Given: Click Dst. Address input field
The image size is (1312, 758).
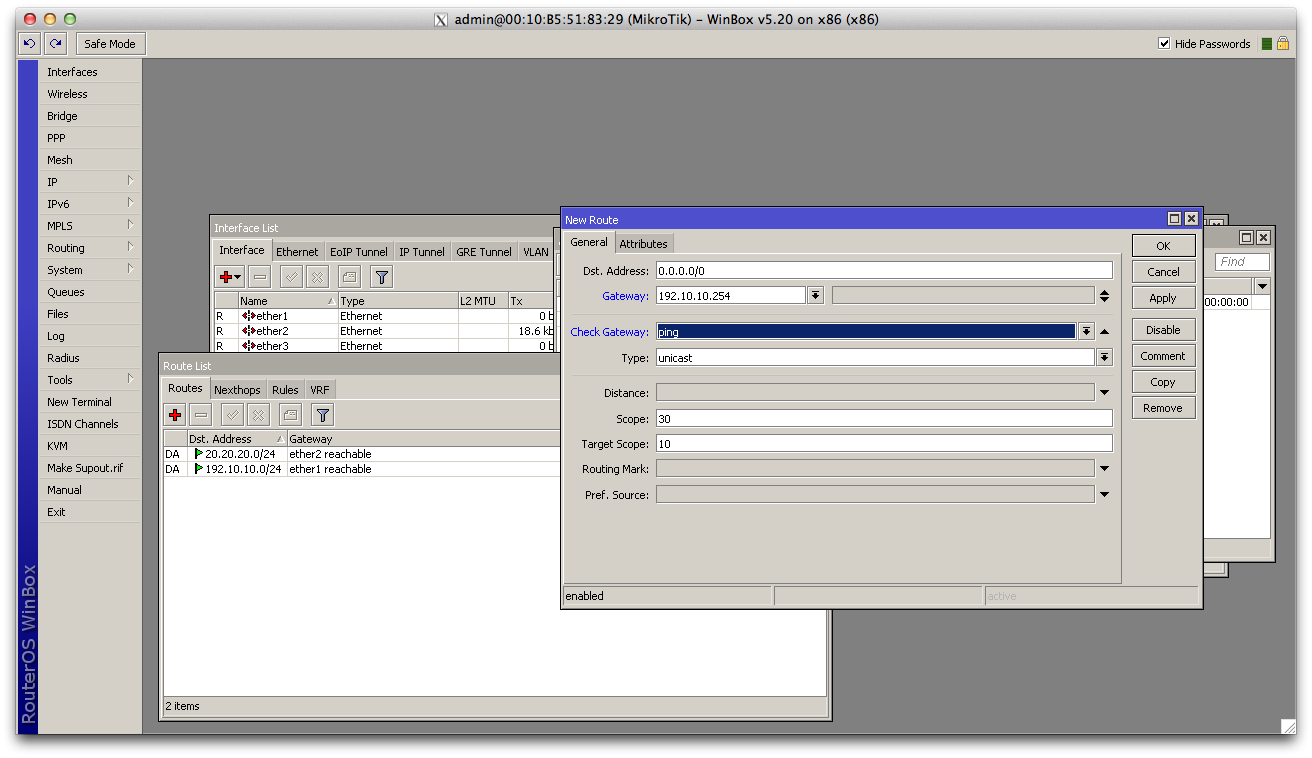Looking at the screenshot, I should (884, 270).
